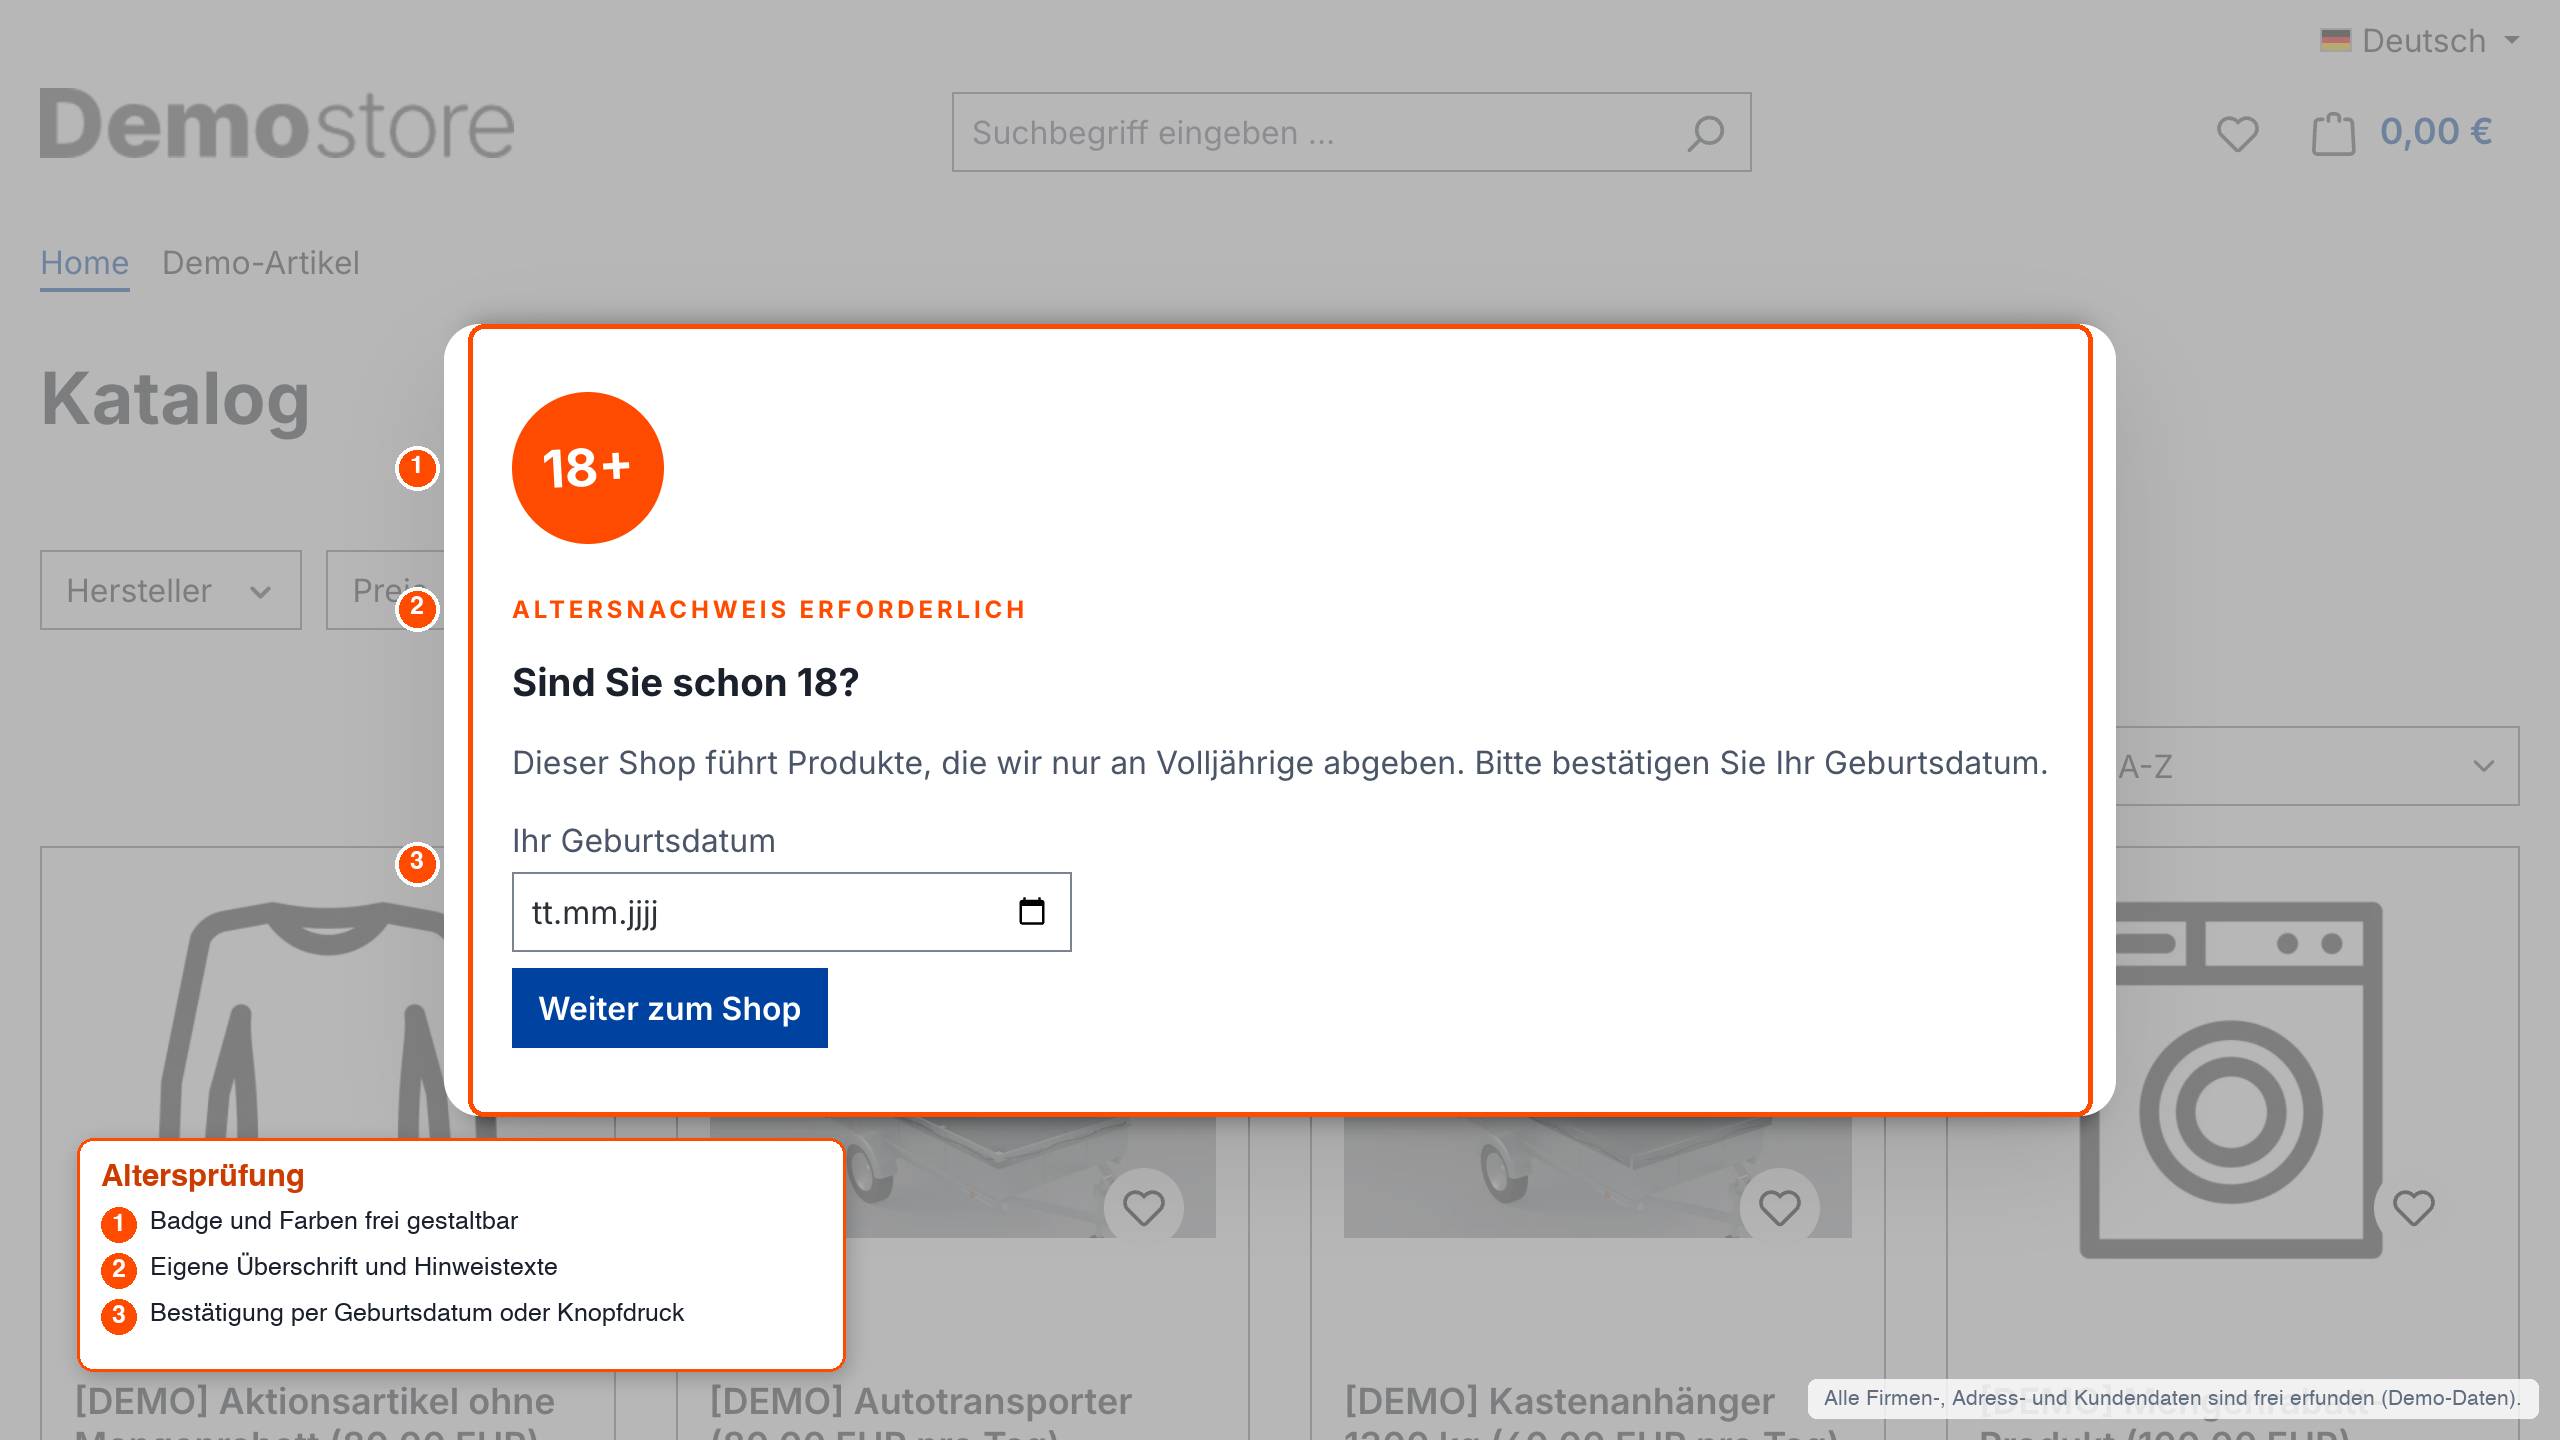
Task: Open the Preis filter dropdown
Action: tap(385, 590)
